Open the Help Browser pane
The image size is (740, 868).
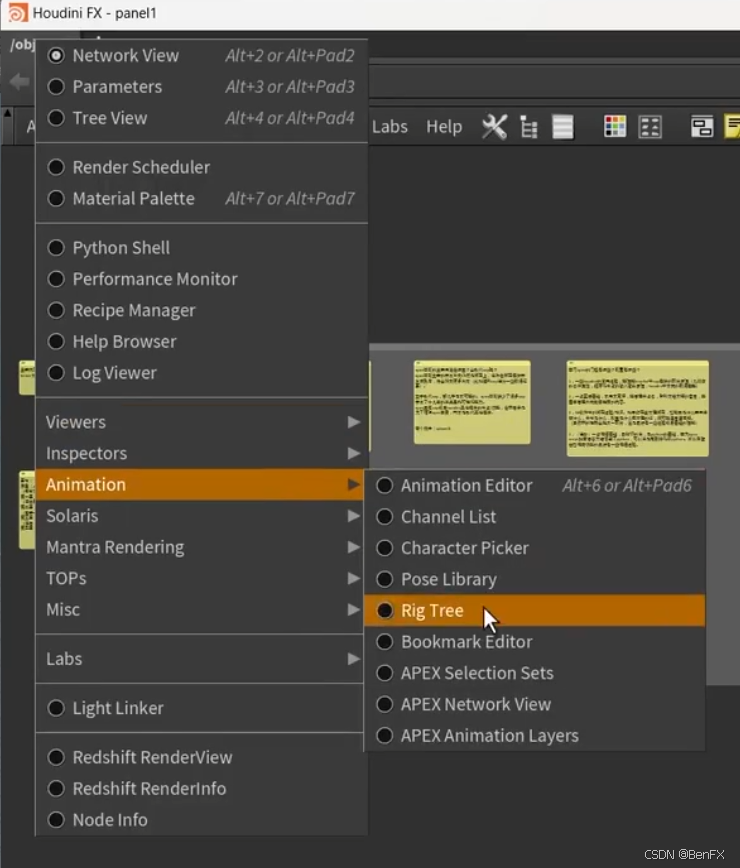(201, 342)
